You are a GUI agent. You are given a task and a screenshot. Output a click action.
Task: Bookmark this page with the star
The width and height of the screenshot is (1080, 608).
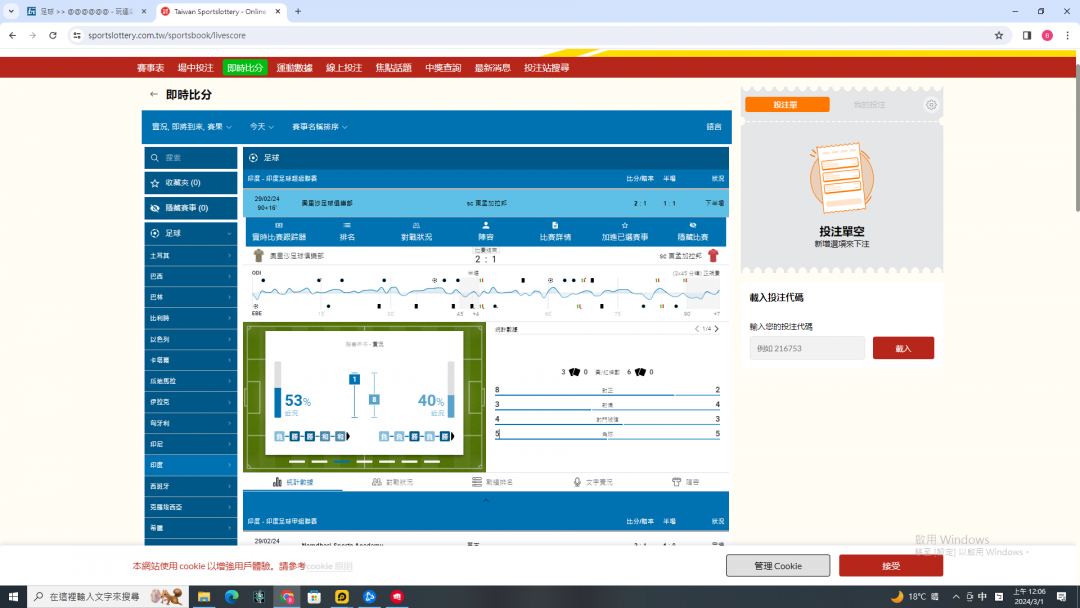point(999,35)
